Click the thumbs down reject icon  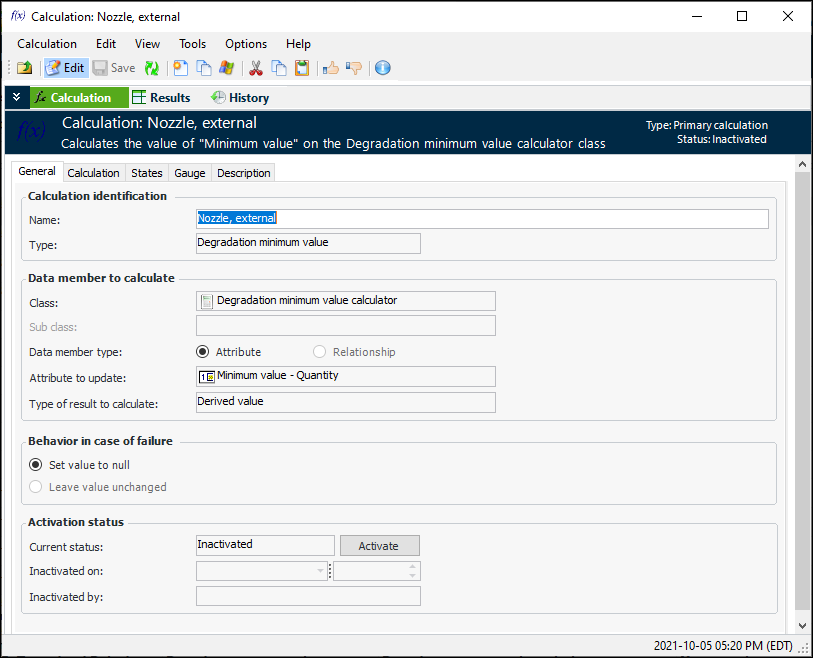tap(354, 68)
